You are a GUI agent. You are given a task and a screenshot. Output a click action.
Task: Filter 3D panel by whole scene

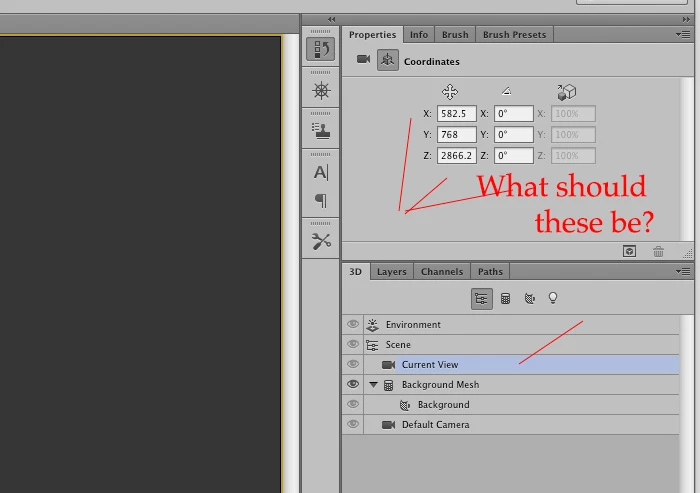482,299
